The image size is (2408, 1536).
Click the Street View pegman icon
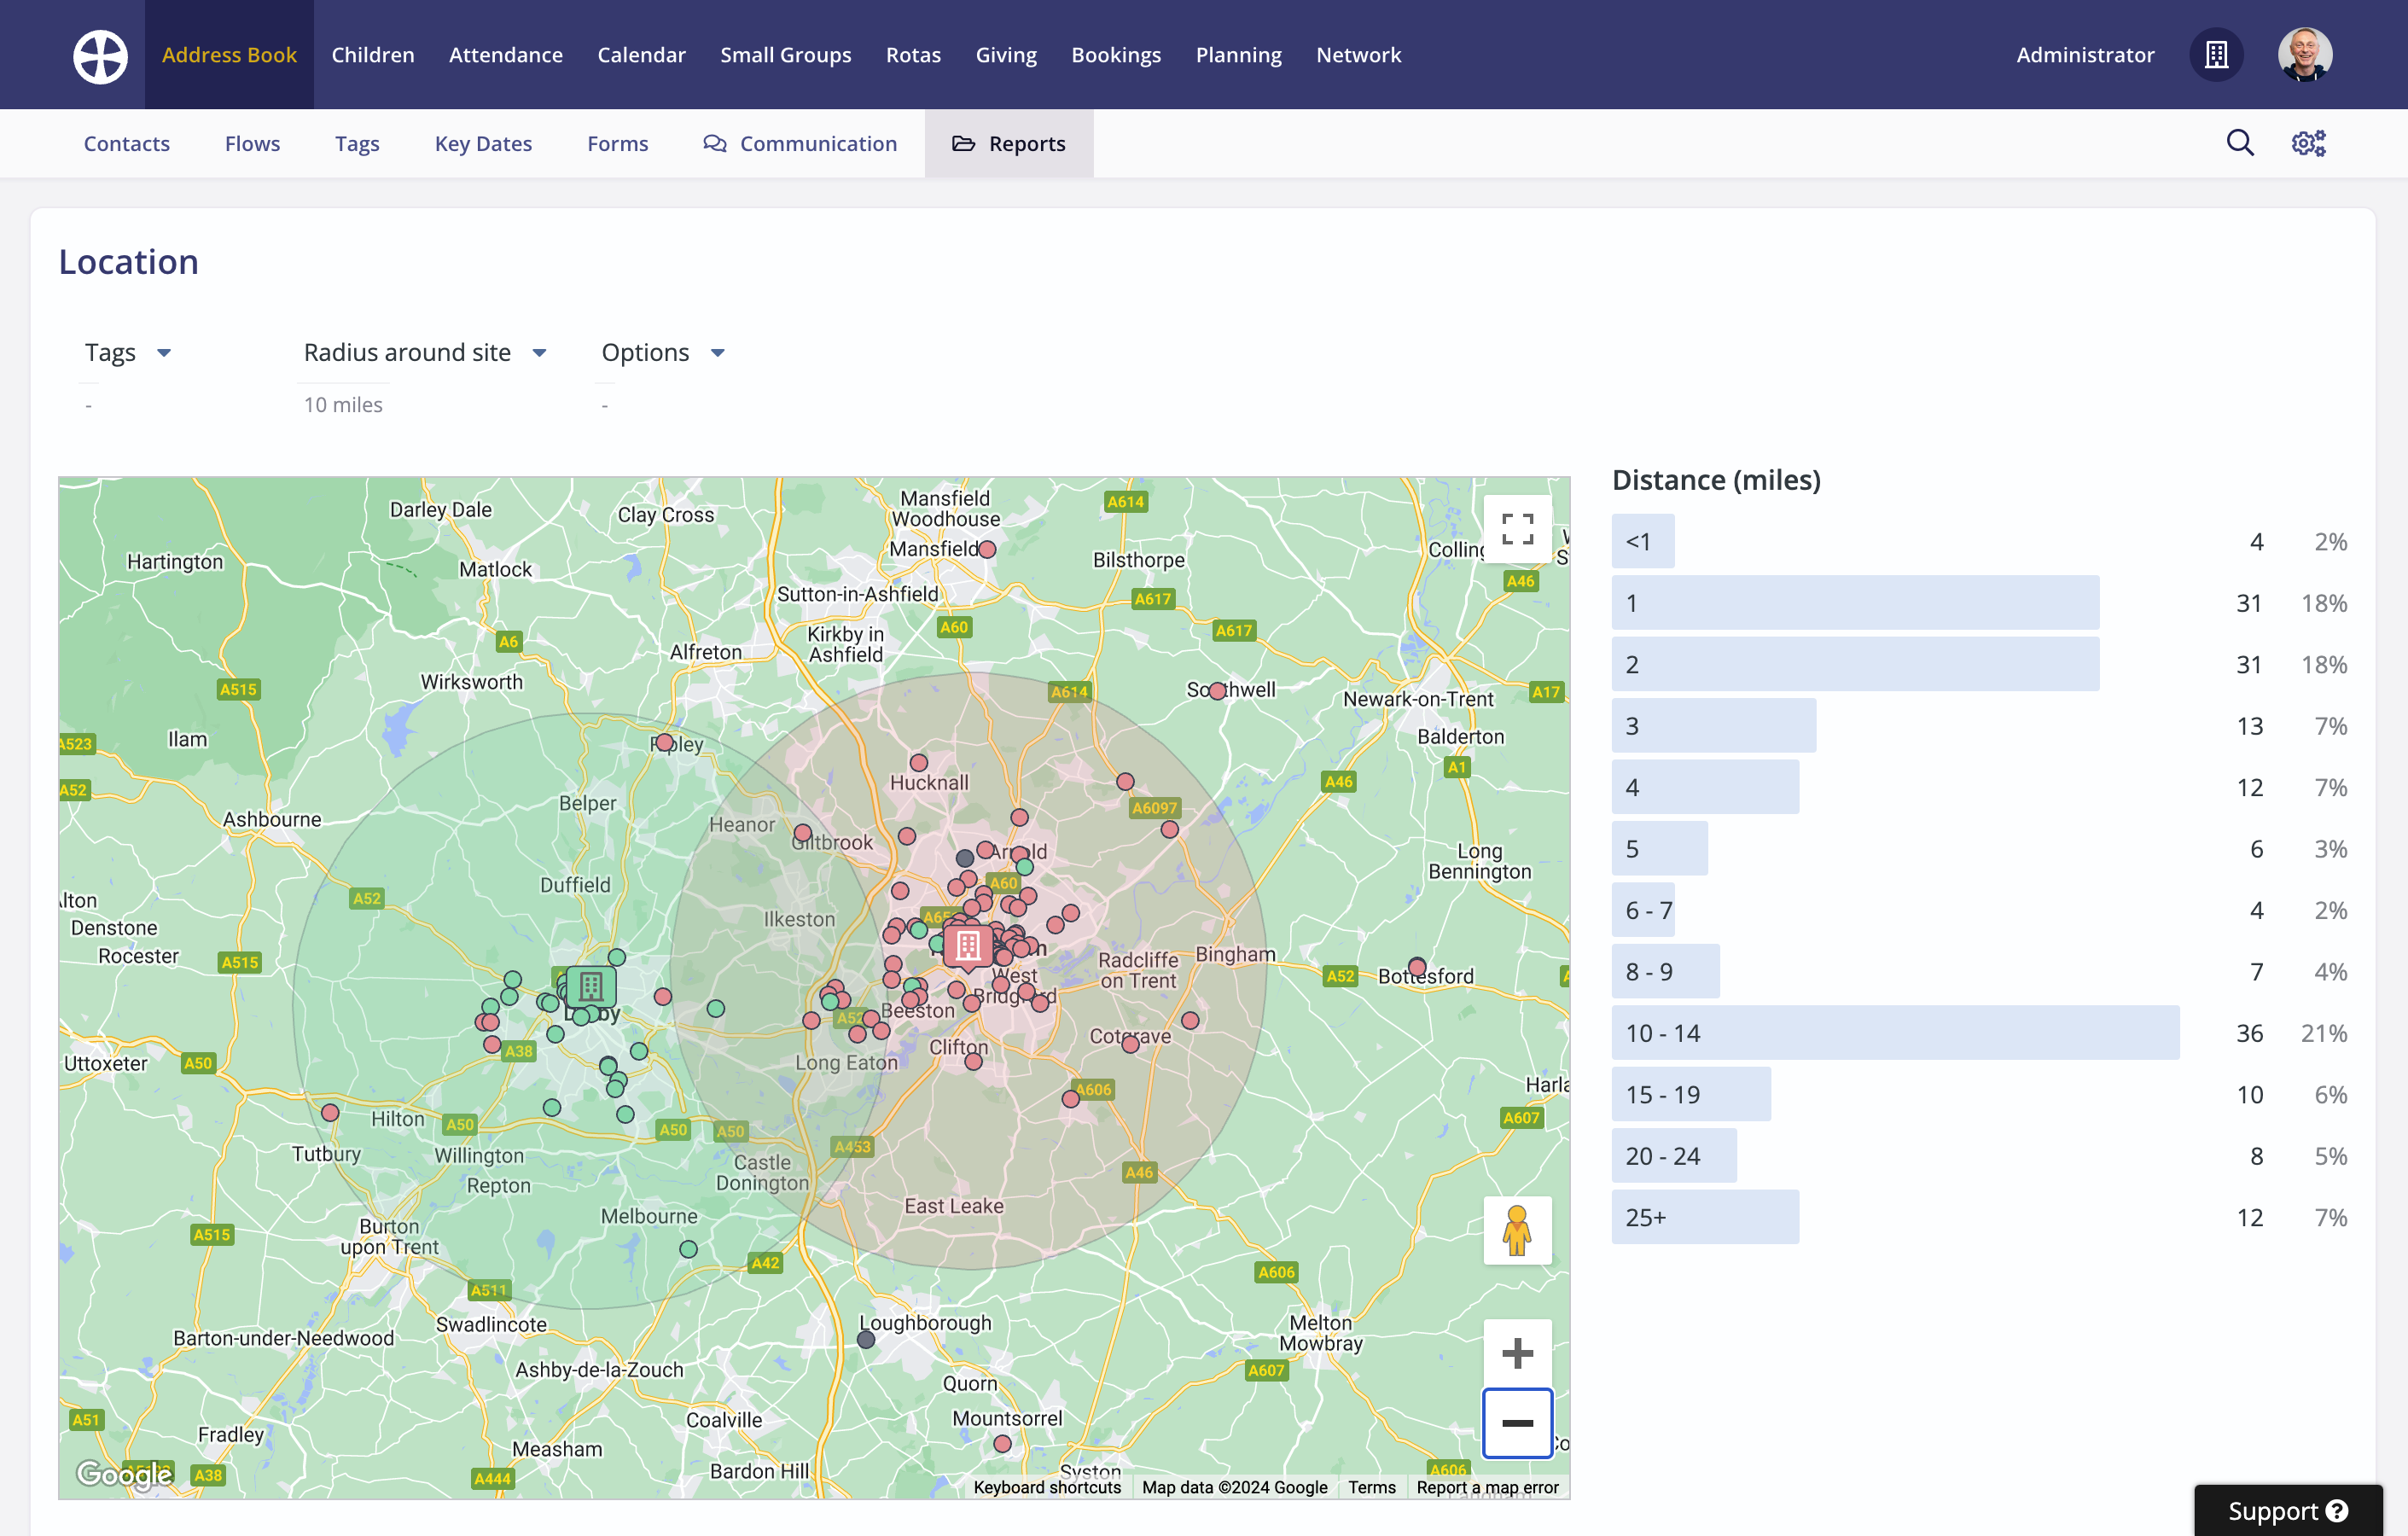tap(1516, 1230)
